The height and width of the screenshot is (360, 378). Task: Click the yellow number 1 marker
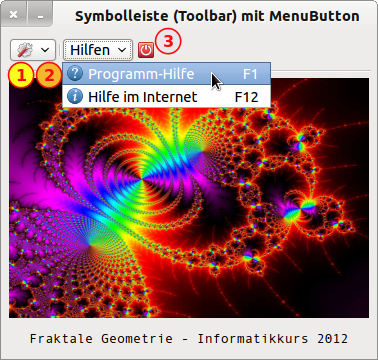pos(21,75)
